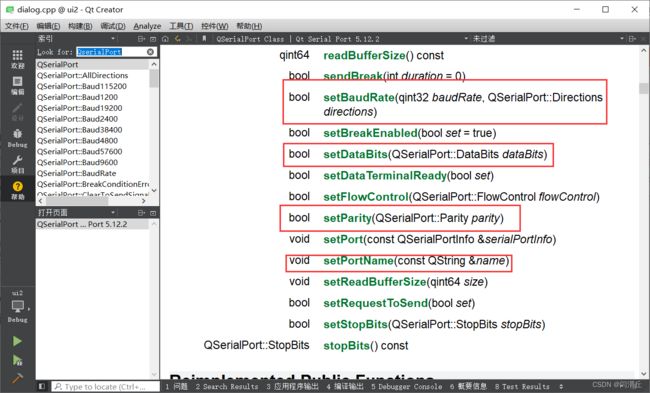The width and height of the screenshot is (650, 393).
Task: Open the 5 Debugger Console pane
Action: coord(406,386)
